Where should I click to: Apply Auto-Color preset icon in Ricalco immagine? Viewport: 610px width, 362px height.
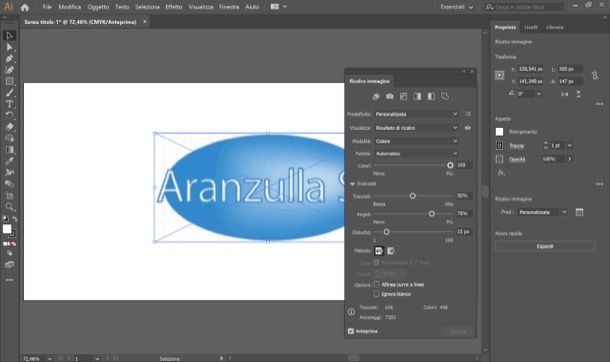376,96
